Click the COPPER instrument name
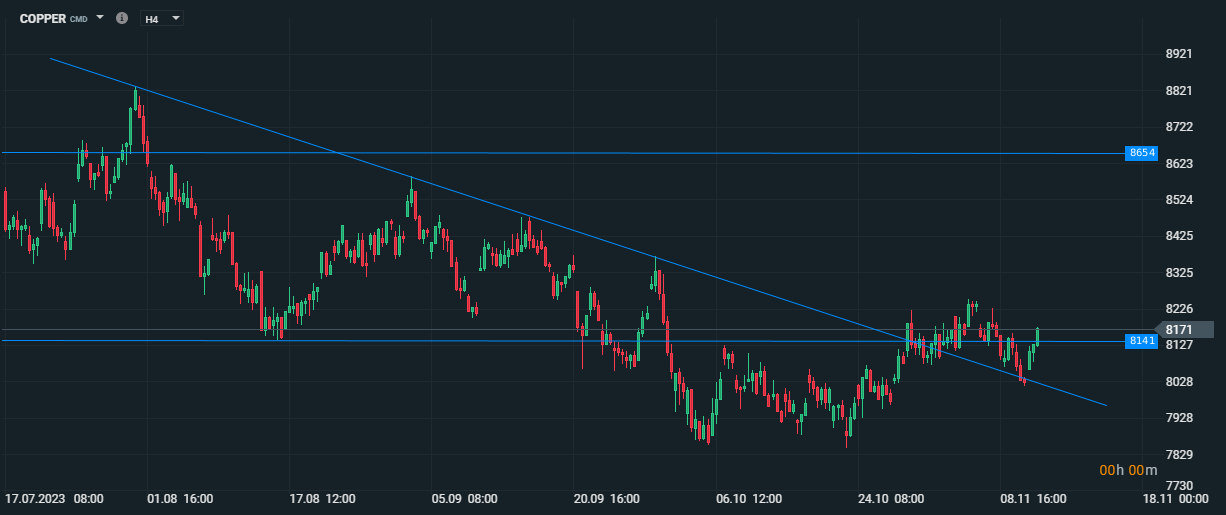Screen dimensions: 1226x515 point(43,18)
